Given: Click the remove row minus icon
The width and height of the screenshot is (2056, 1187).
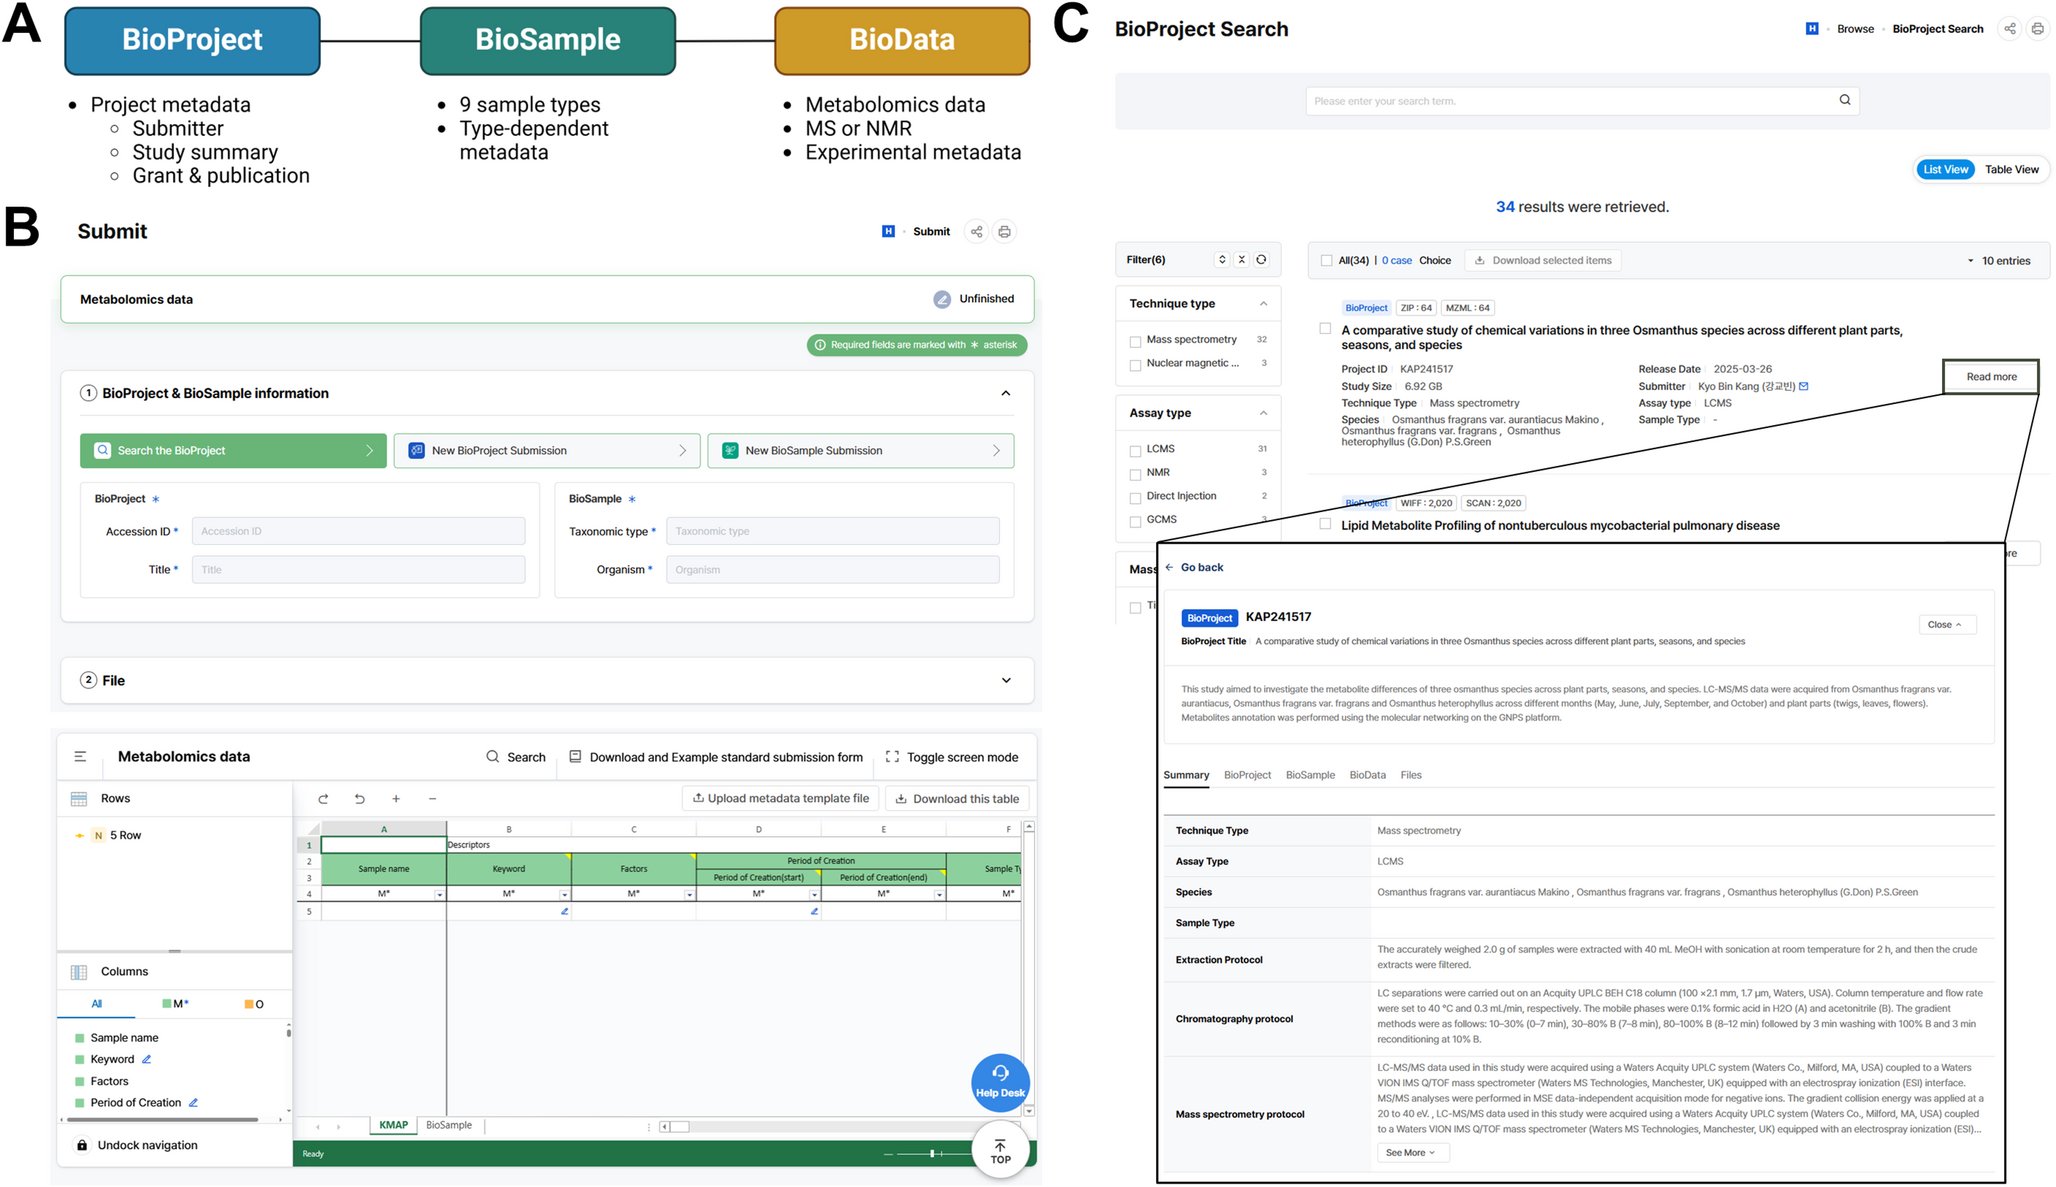Looking at the screenshot, I should point(432,798).
